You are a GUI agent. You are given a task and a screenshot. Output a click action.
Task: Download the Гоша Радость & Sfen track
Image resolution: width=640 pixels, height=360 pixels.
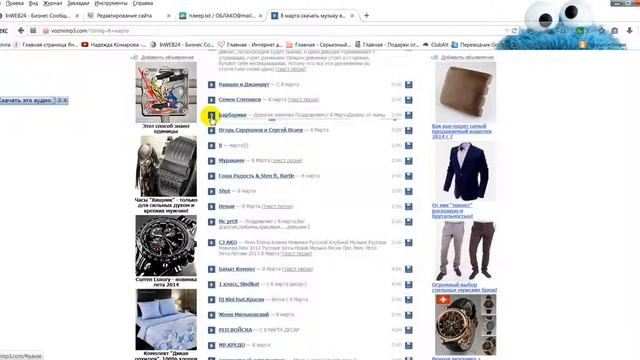[409, 176]
